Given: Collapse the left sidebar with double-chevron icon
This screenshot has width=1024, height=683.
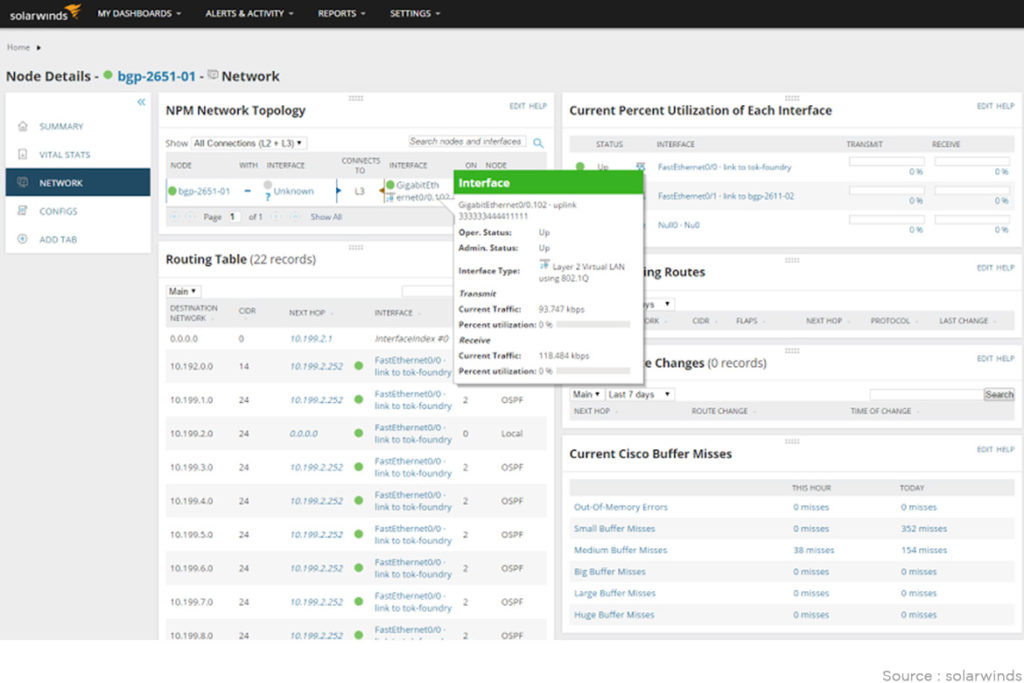Looking at the screenshot, I should pos(141,102).
